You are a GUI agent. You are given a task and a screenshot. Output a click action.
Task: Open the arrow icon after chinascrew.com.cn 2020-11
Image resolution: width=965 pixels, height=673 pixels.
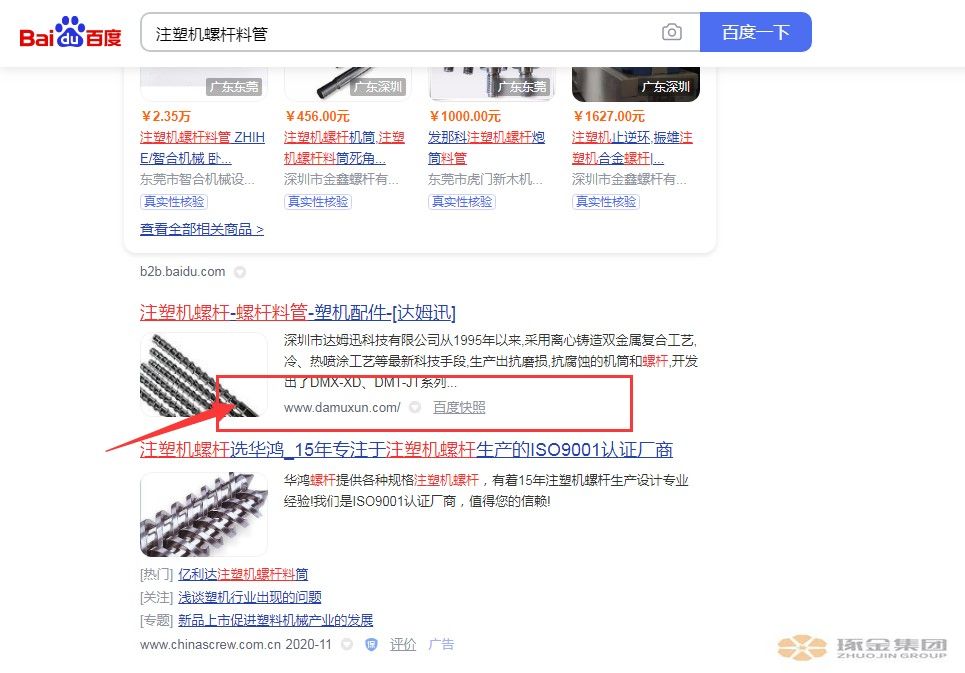pyautogui.click(x=347, y=644)
